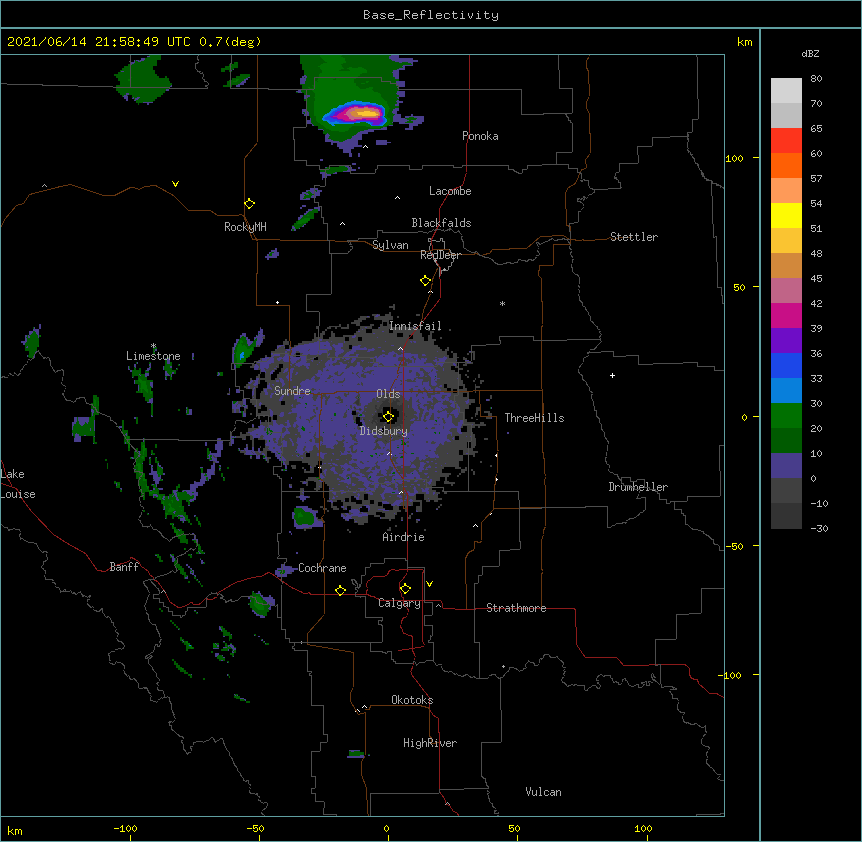Click the yellow diamond marker south of RedDeer
The image size is (862, 842).
point(425,281)
